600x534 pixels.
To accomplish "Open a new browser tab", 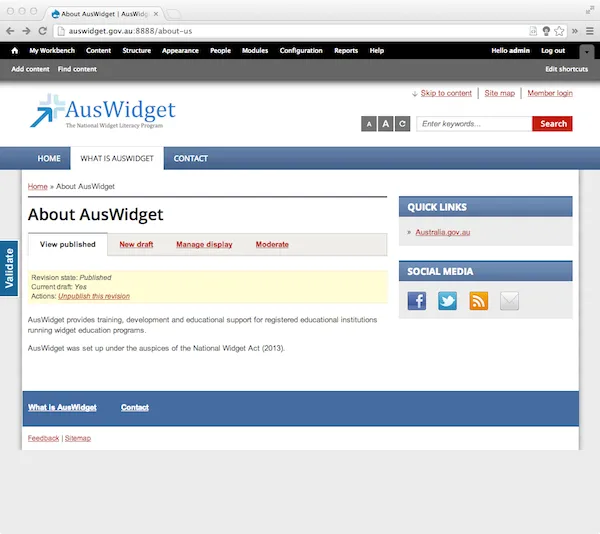I will coord(174,14).
